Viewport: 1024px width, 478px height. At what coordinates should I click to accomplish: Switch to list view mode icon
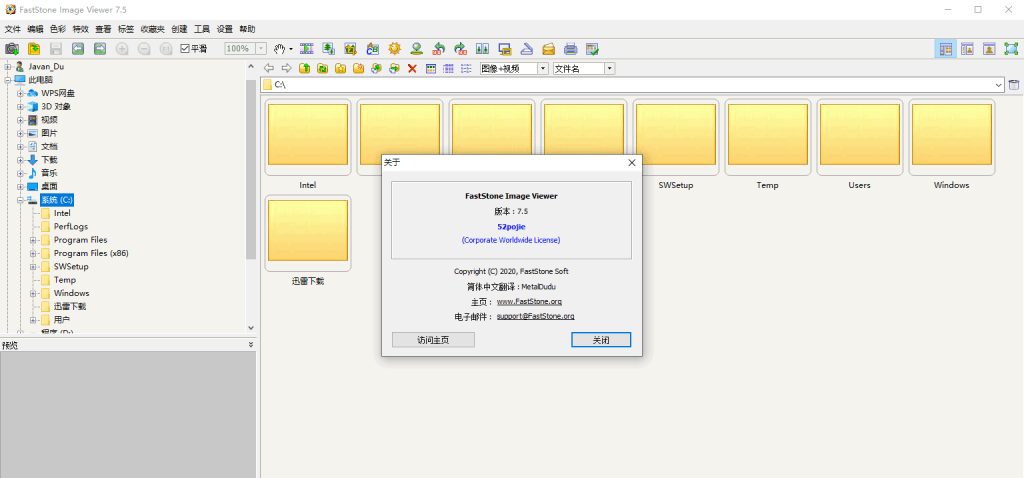tap(466, 68)
